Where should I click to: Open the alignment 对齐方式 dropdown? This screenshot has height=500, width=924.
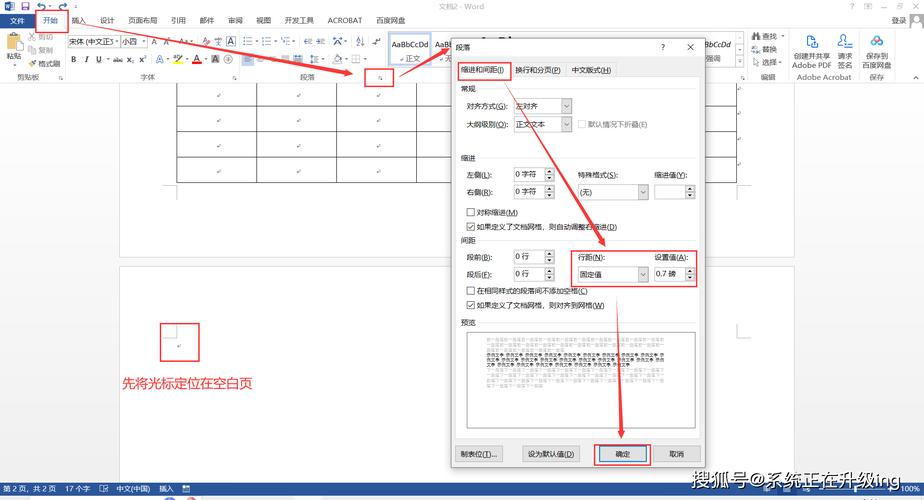click(x=566, y=106)
